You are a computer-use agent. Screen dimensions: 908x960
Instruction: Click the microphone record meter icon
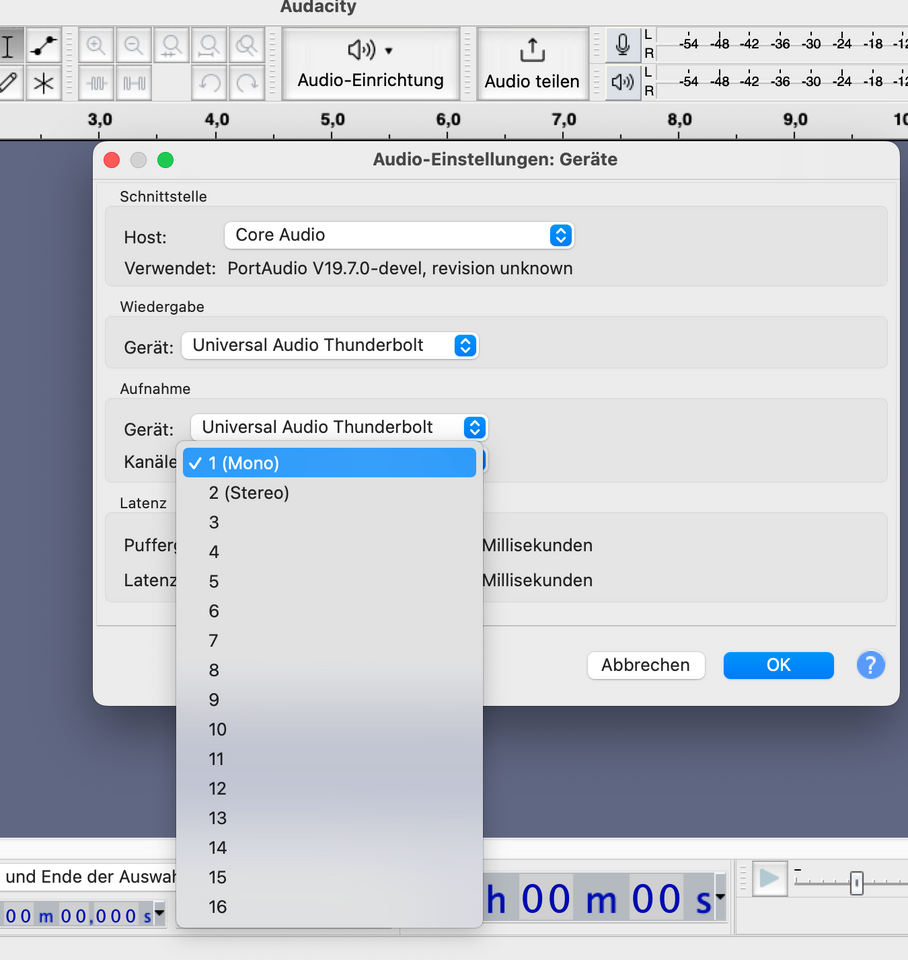point(623,45)
